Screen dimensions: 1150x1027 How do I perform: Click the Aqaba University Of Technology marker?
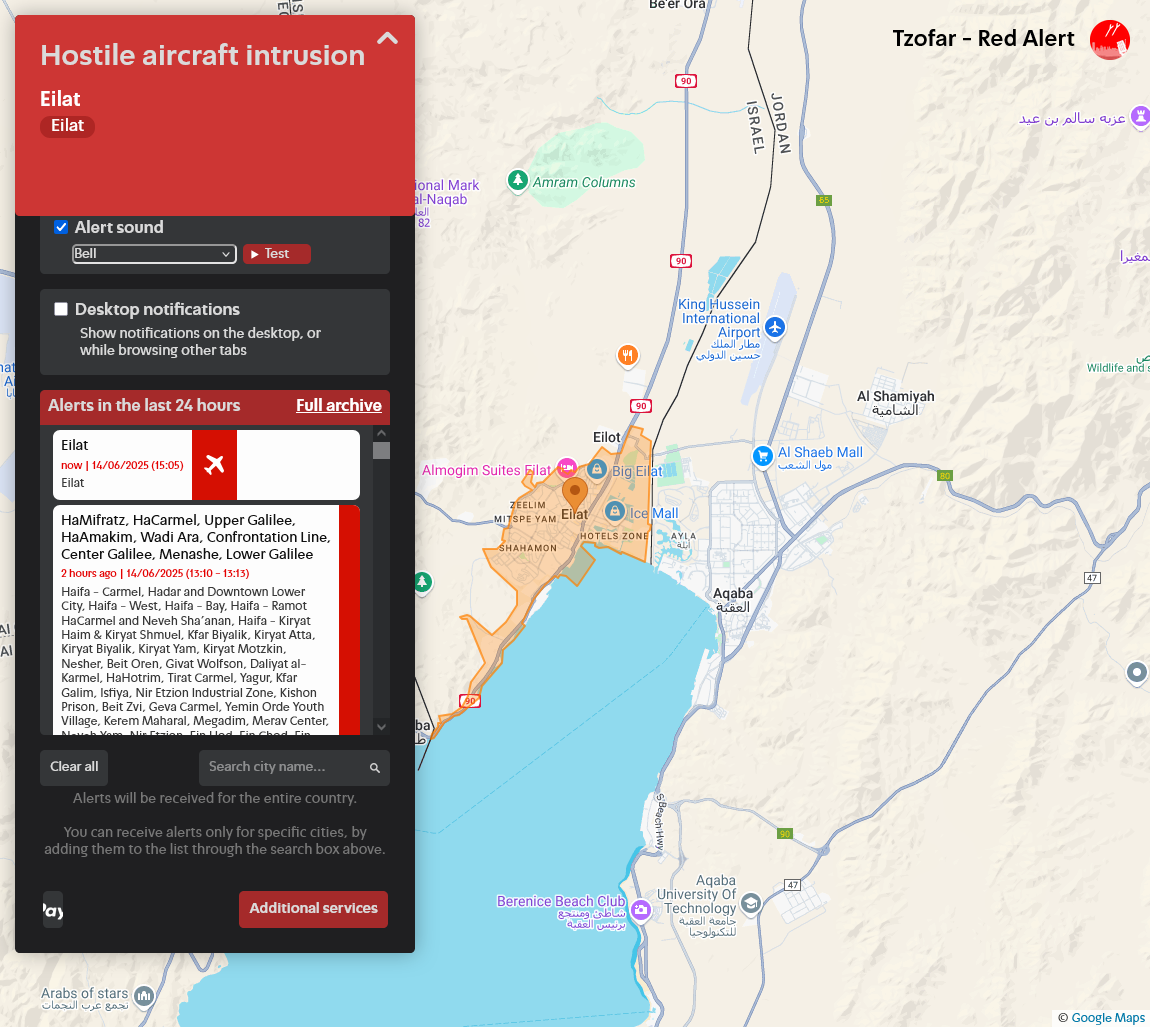click(751, 903)
